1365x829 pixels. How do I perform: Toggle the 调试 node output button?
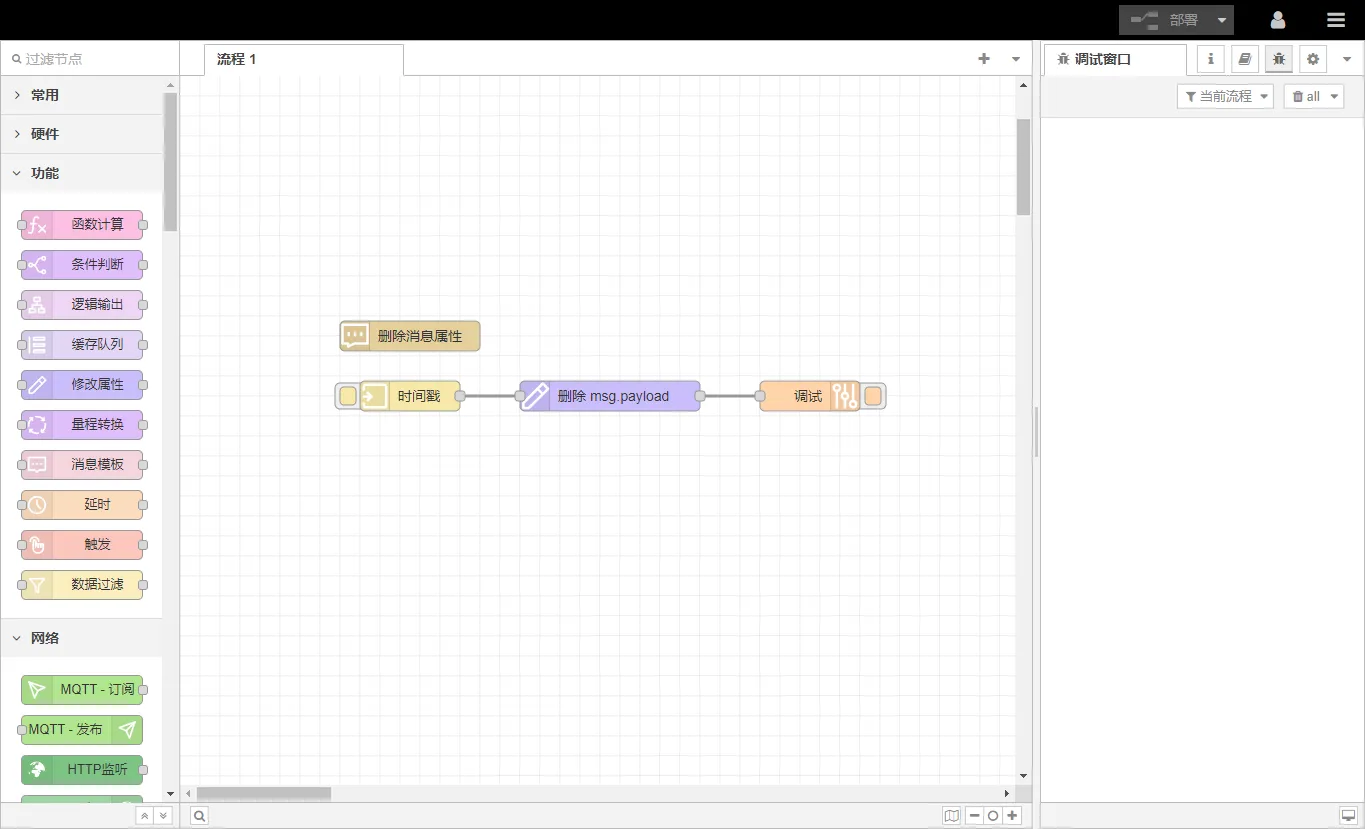click(x=873, y=396)
